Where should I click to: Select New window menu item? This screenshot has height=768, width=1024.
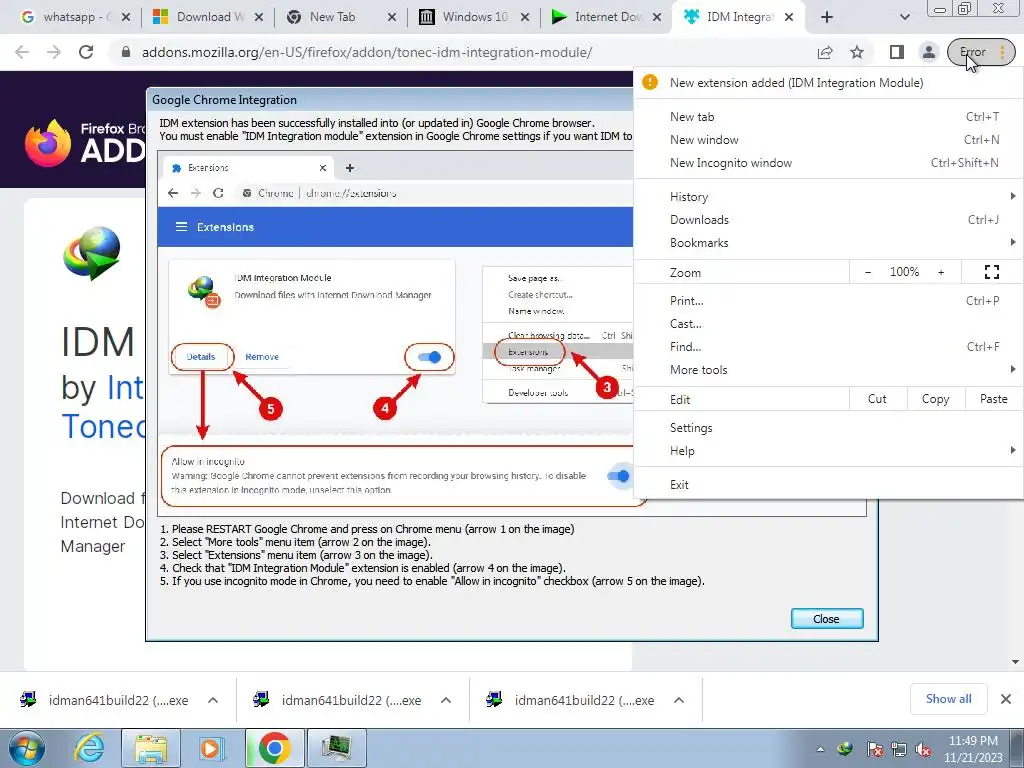coord(829,140)
